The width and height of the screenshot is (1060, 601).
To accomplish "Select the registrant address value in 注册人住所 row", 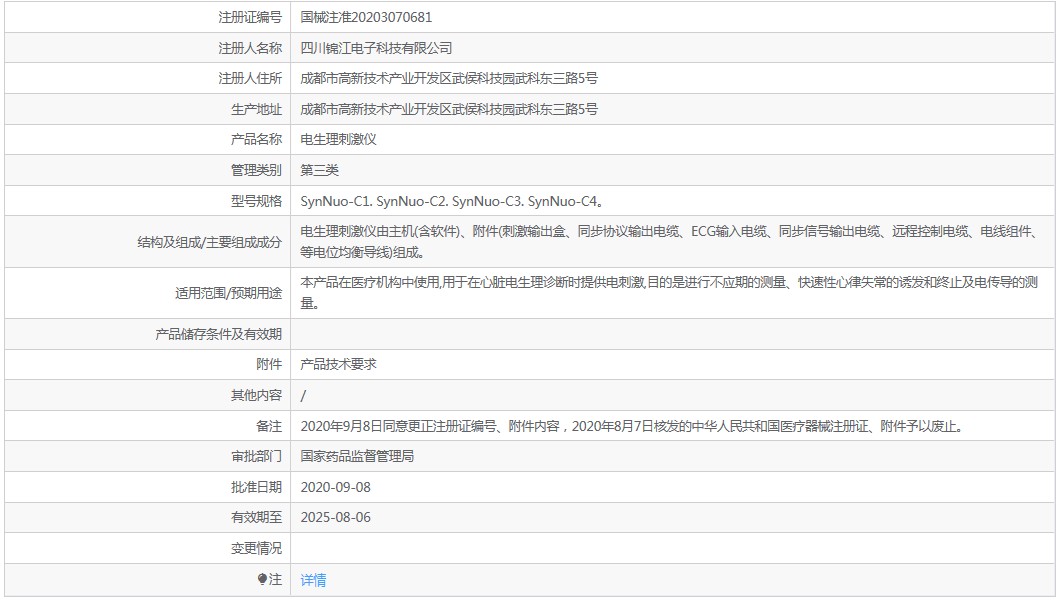I will pyautogui.click(x=449, y=78).
